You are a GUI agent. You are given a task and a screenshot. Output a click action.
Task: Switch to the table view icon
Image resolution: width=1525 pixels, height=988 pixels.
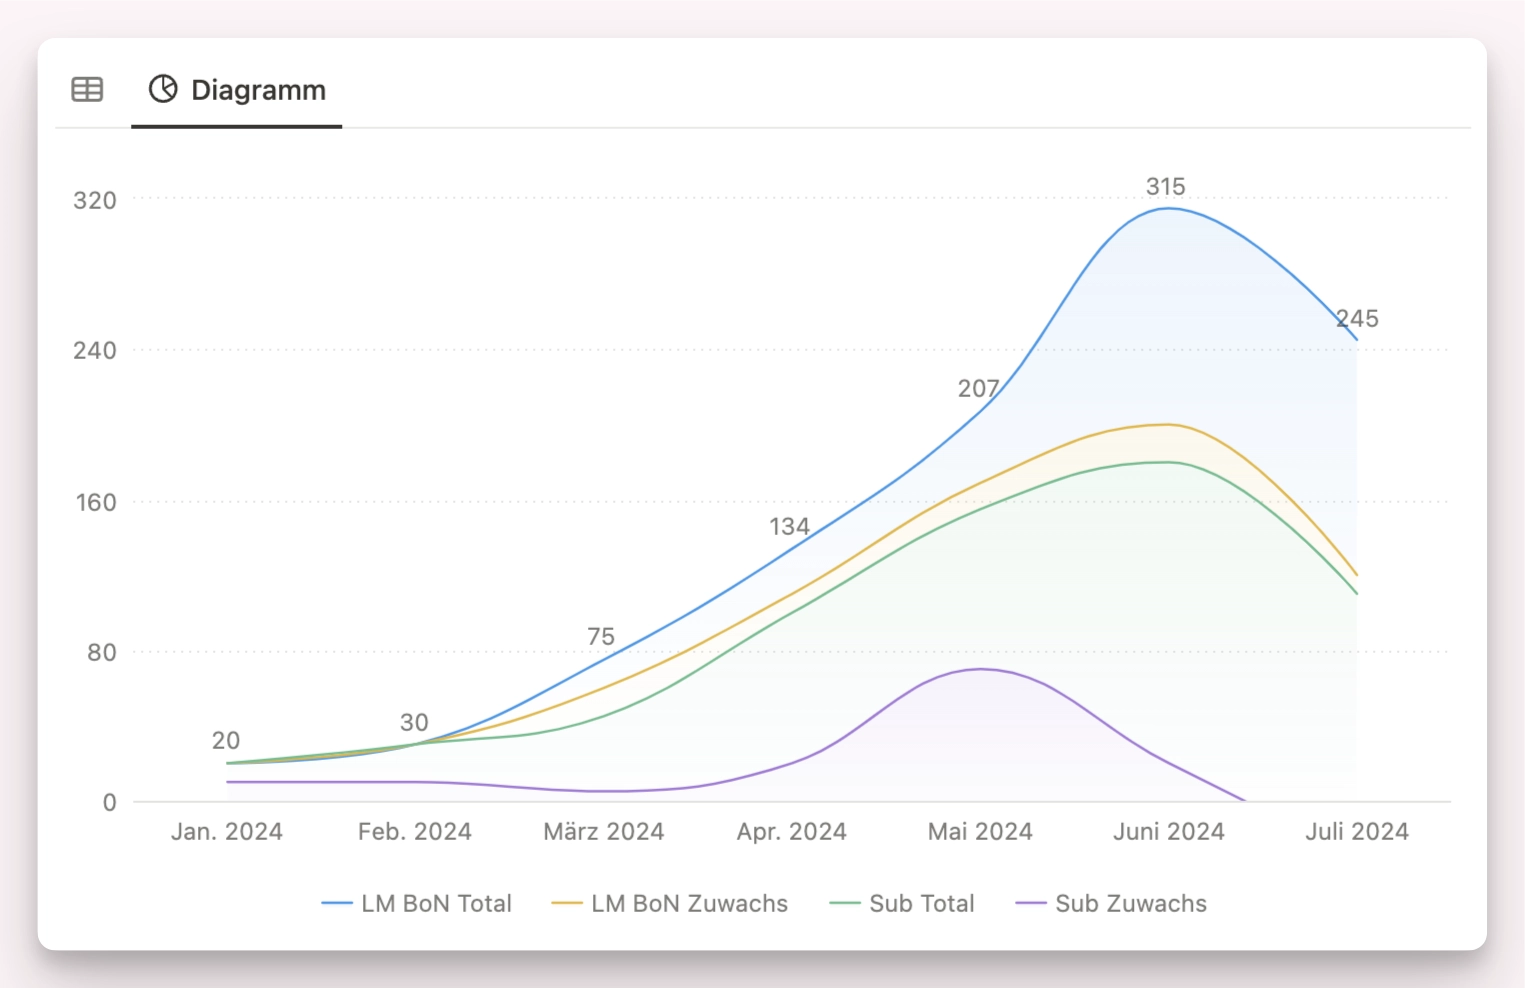(87, 89)
